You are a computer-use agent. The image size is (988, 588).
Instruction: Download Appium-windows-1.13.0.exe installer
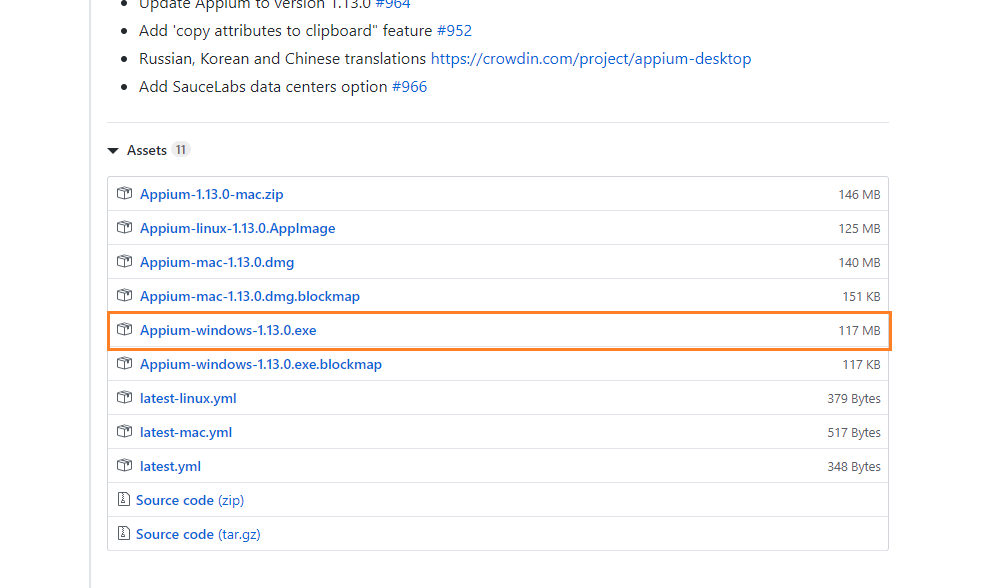click(x=228, y=330)
